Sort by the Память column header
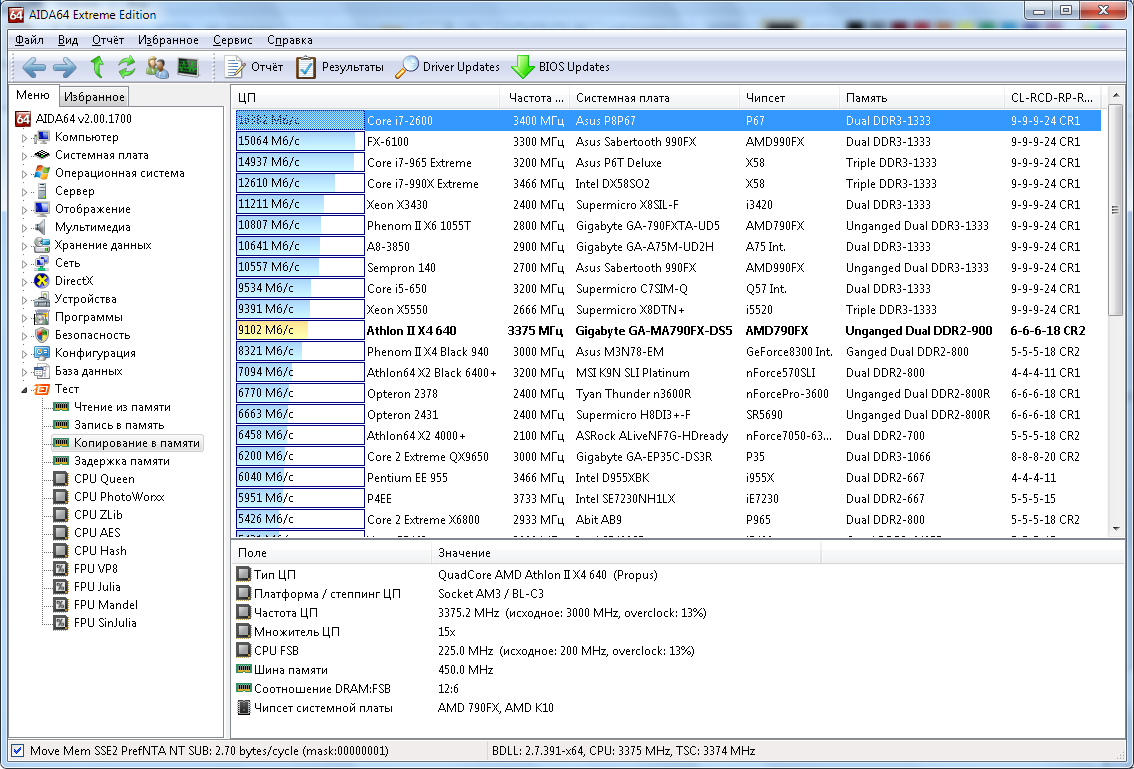1134x769 pixels. (x=921, y=98)
